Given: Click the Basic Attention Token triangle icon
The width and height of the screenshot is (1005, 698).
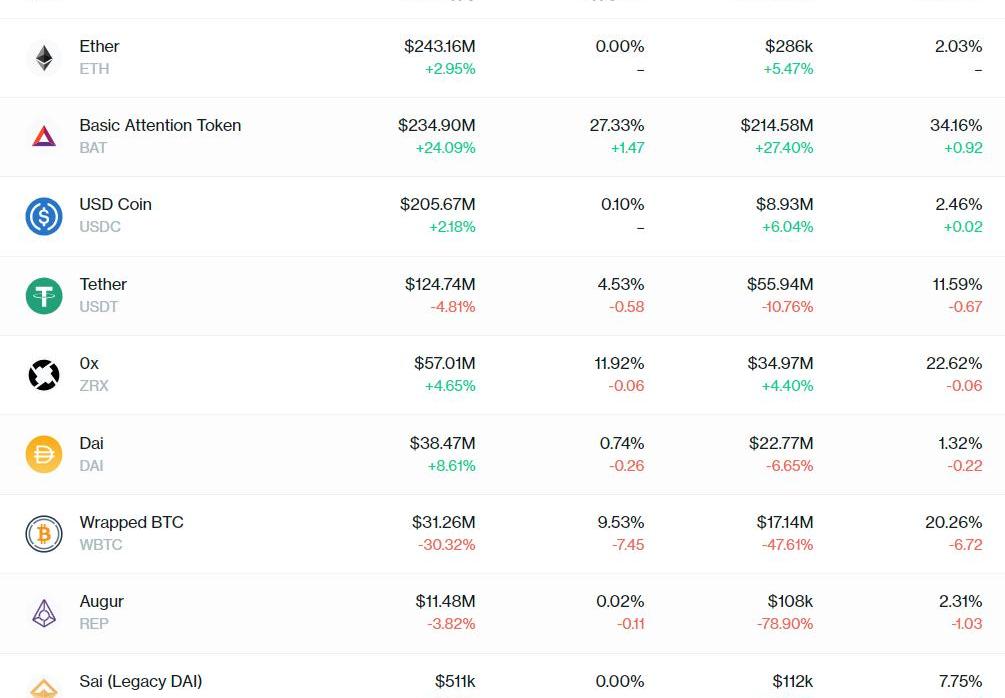Looking at the screenshot, I should click(x=44, y=137).
